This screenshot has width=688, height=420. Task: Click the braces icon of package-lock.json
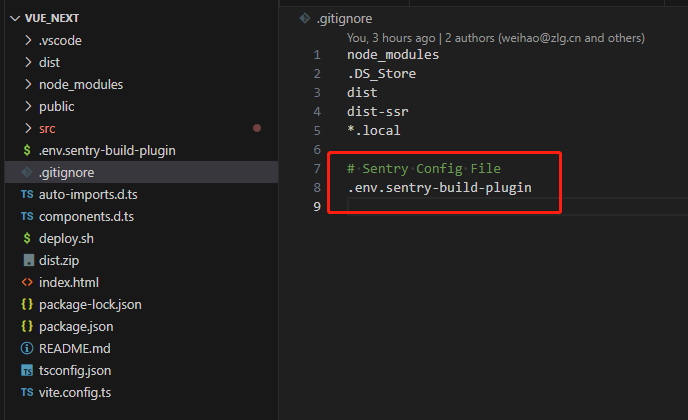pos(27,304)
